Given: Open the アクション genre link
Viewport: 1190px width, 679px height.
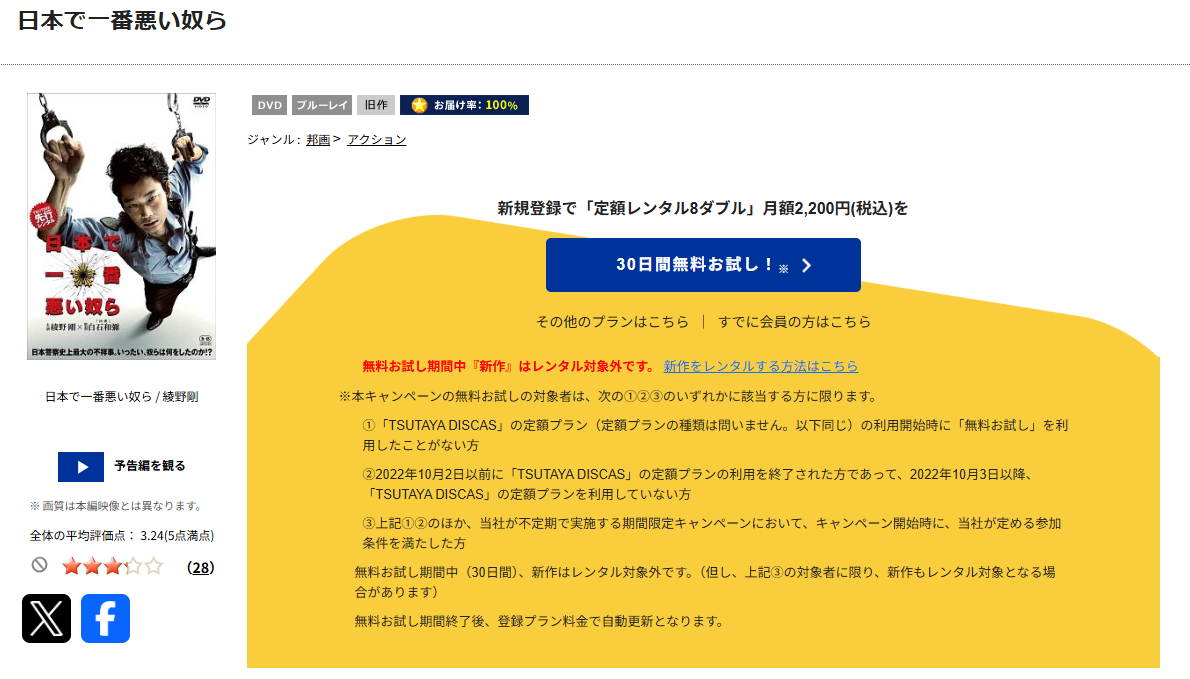Looking at the screenshot, I should [376, 140].
